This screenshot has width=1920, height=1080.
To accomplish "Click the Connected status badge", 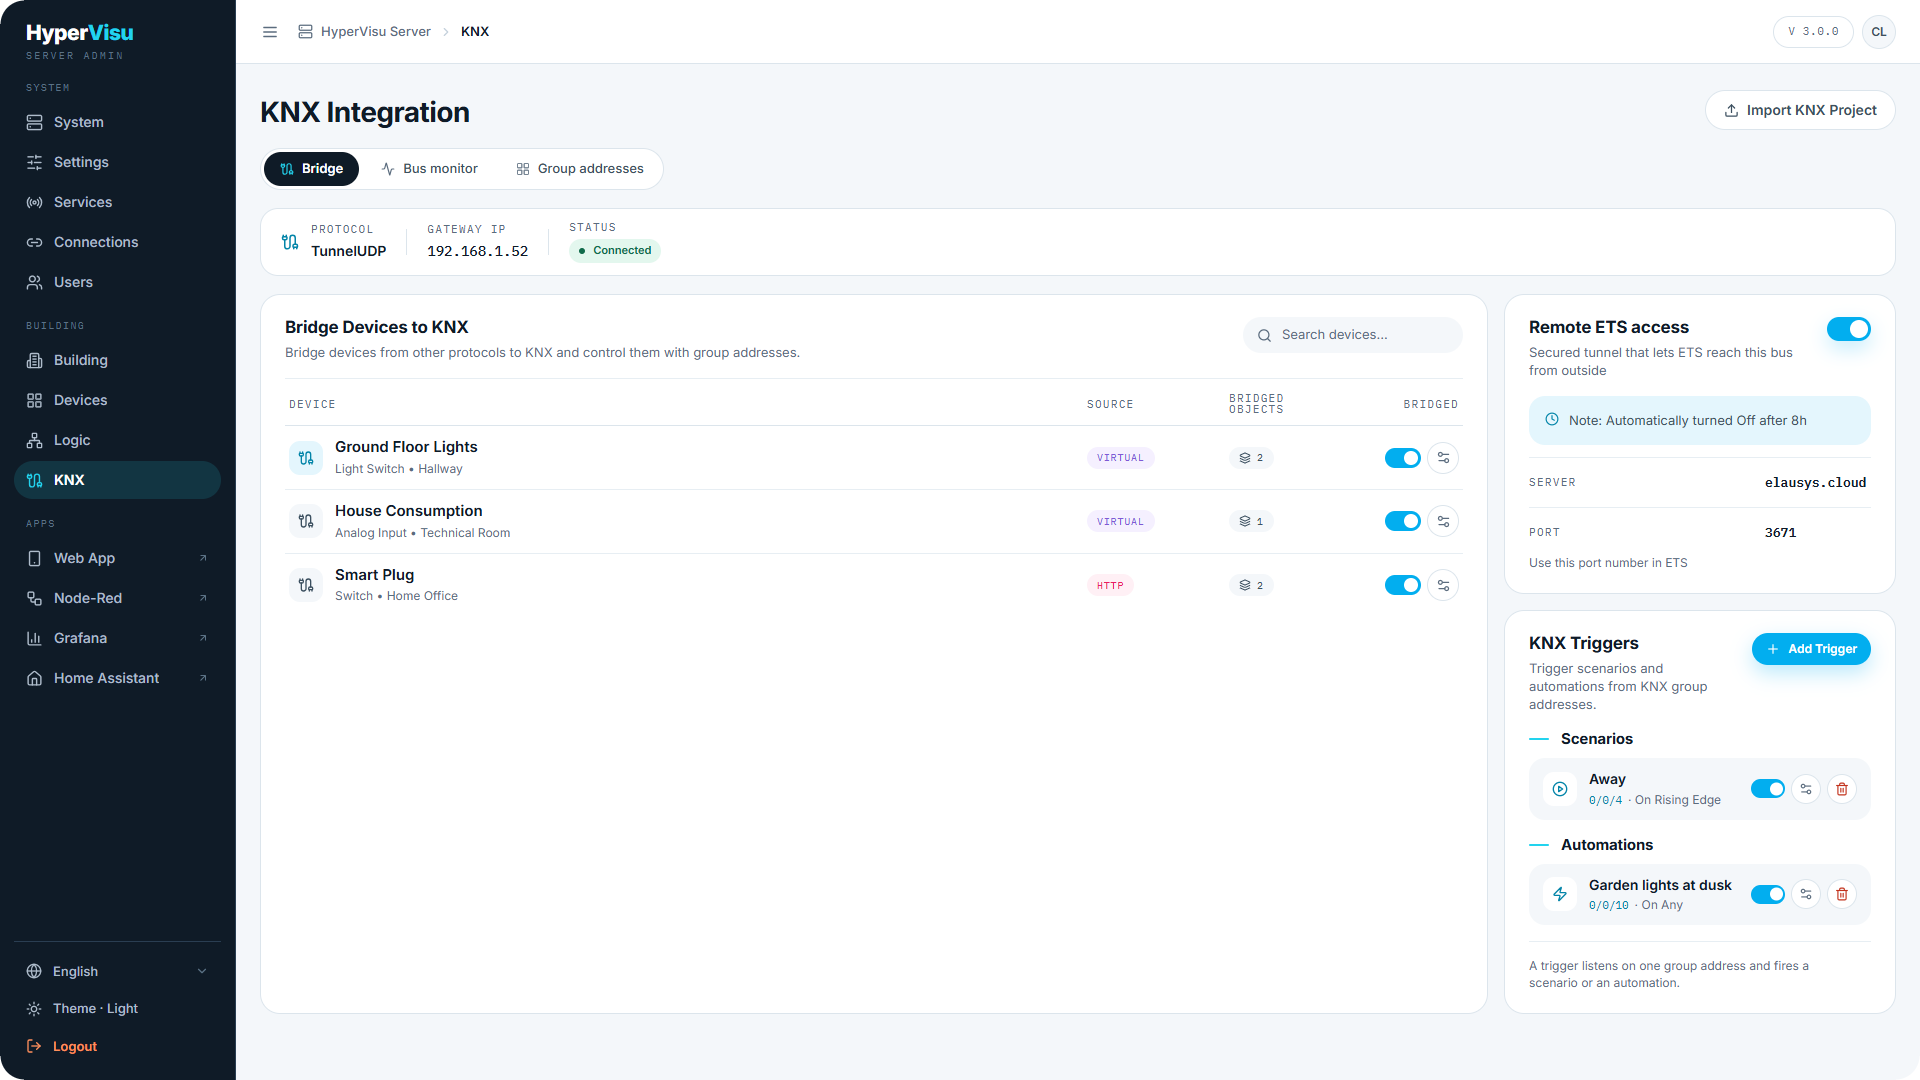I will coord(615,251).
